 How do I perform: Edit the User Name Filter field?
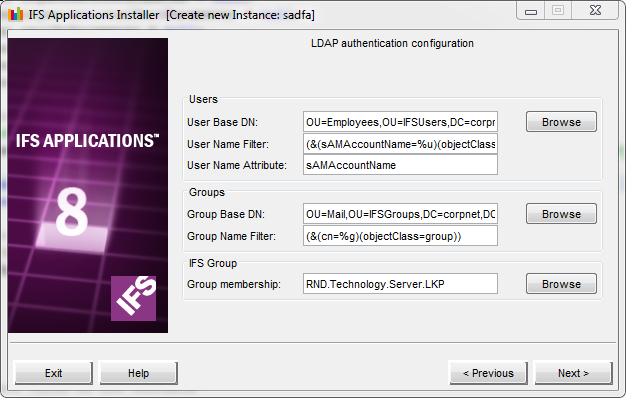tap(400, 144)
